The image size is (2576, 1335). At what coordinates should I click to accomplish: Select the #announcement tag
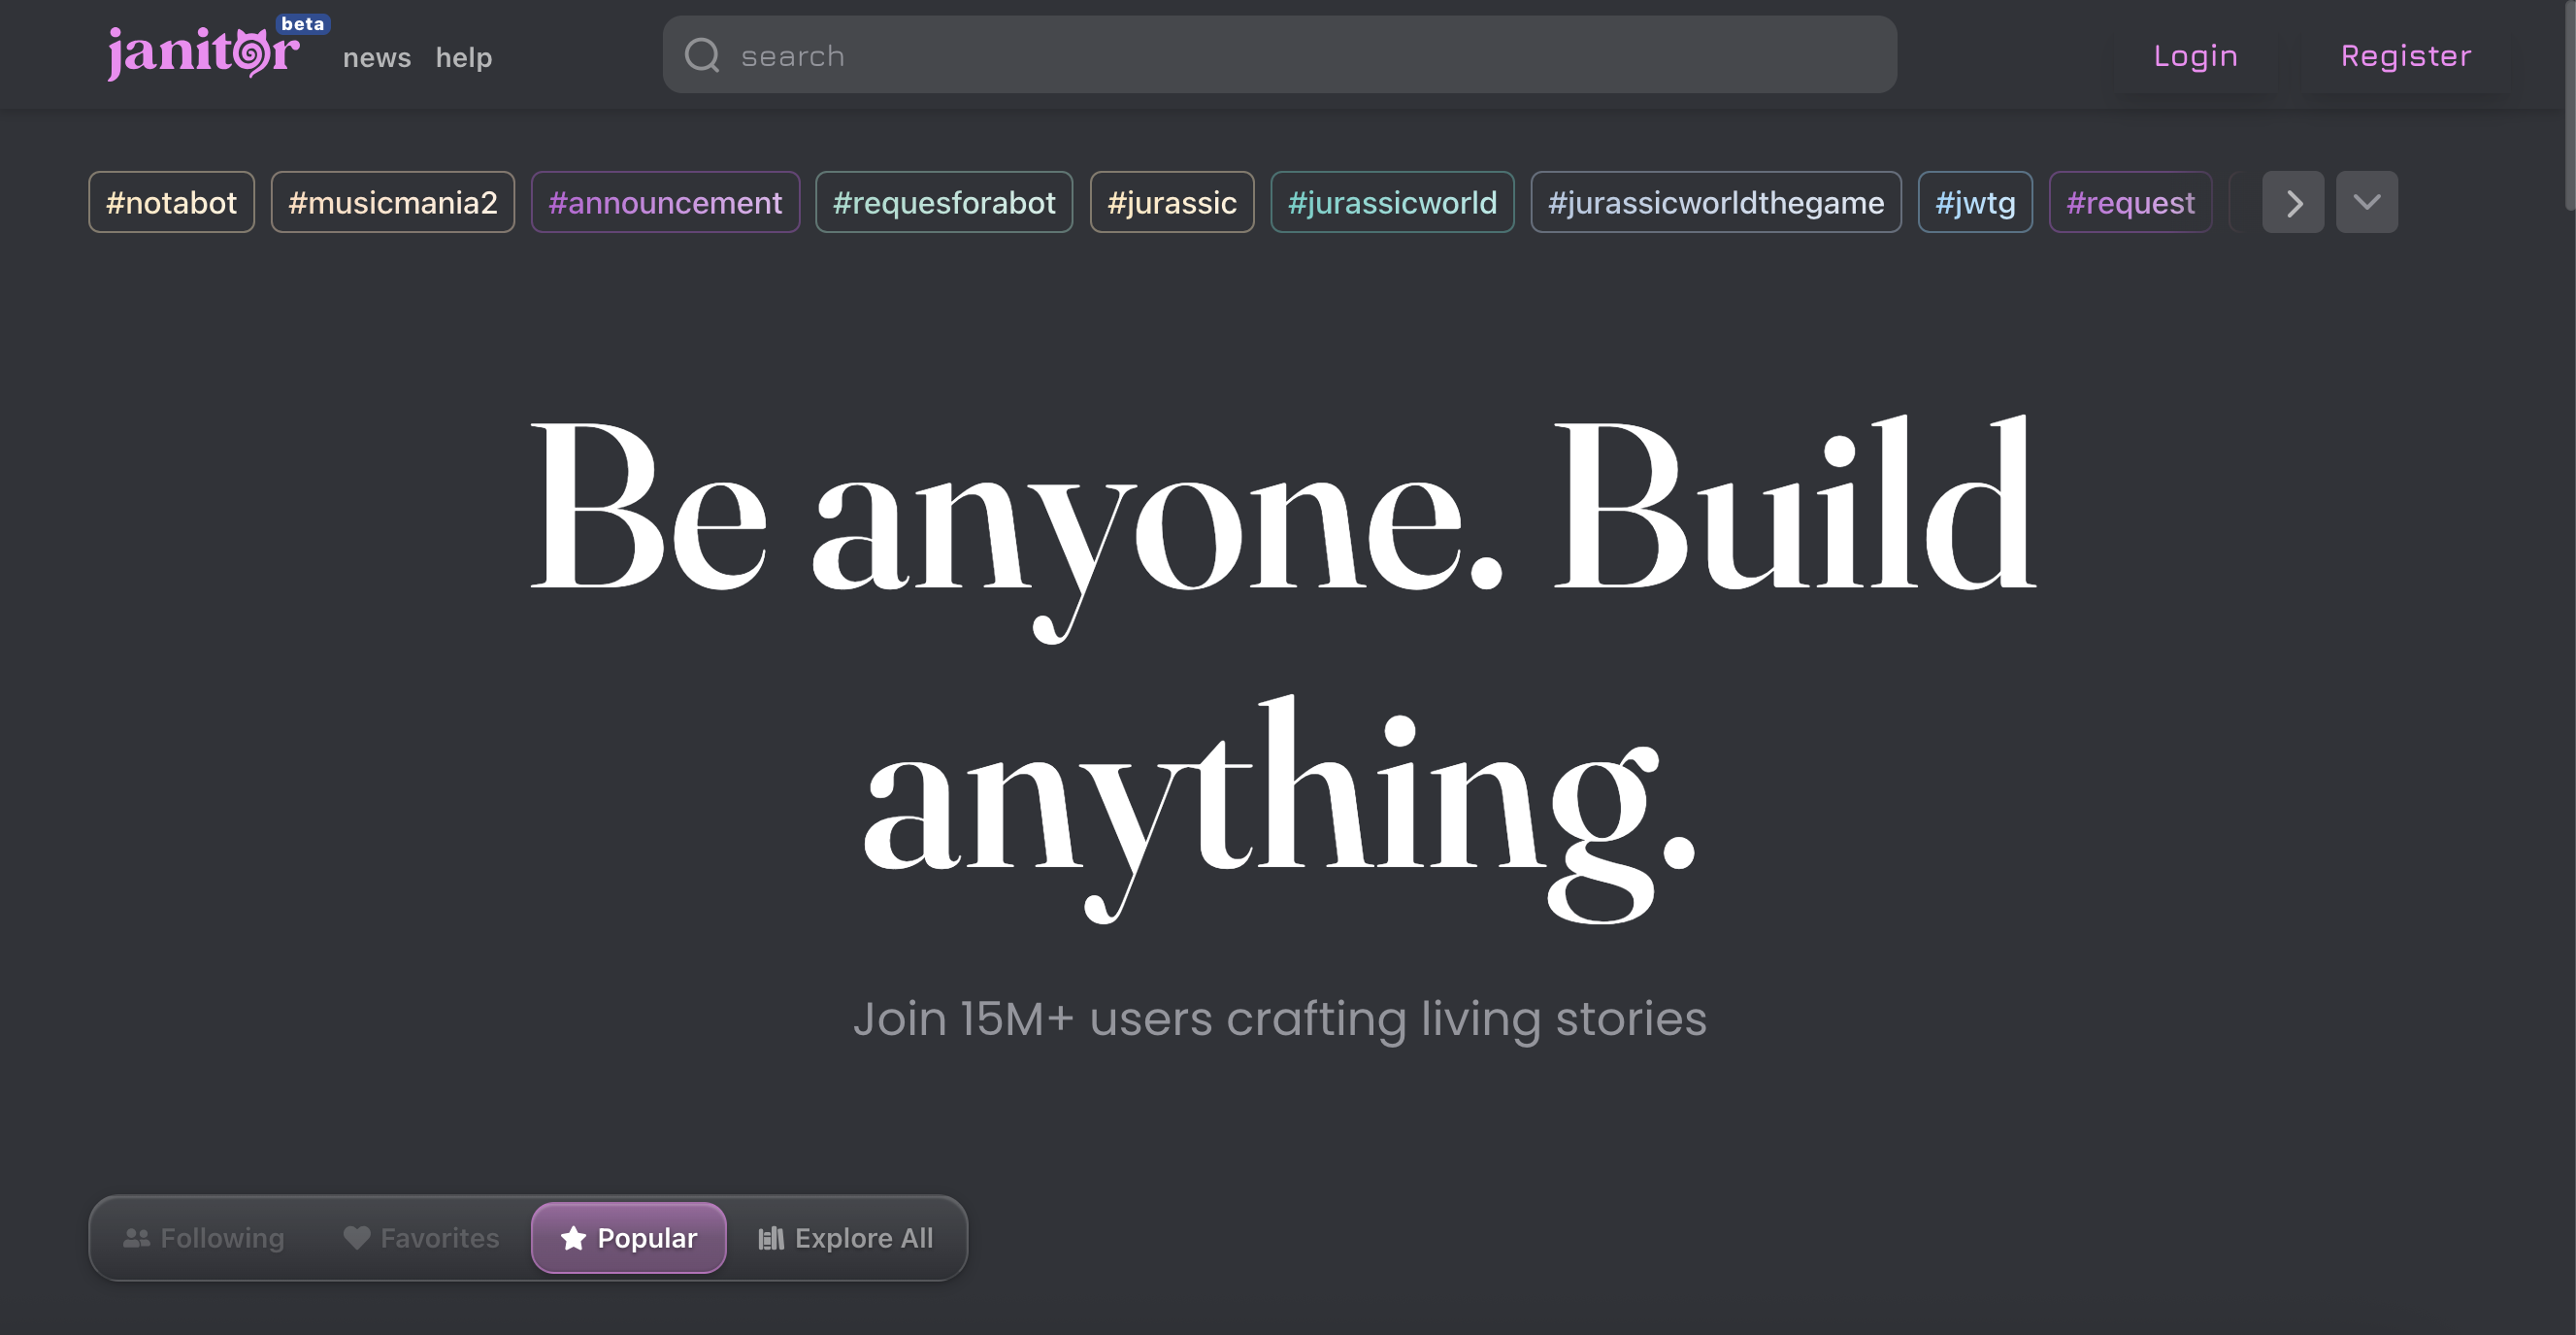665,203
